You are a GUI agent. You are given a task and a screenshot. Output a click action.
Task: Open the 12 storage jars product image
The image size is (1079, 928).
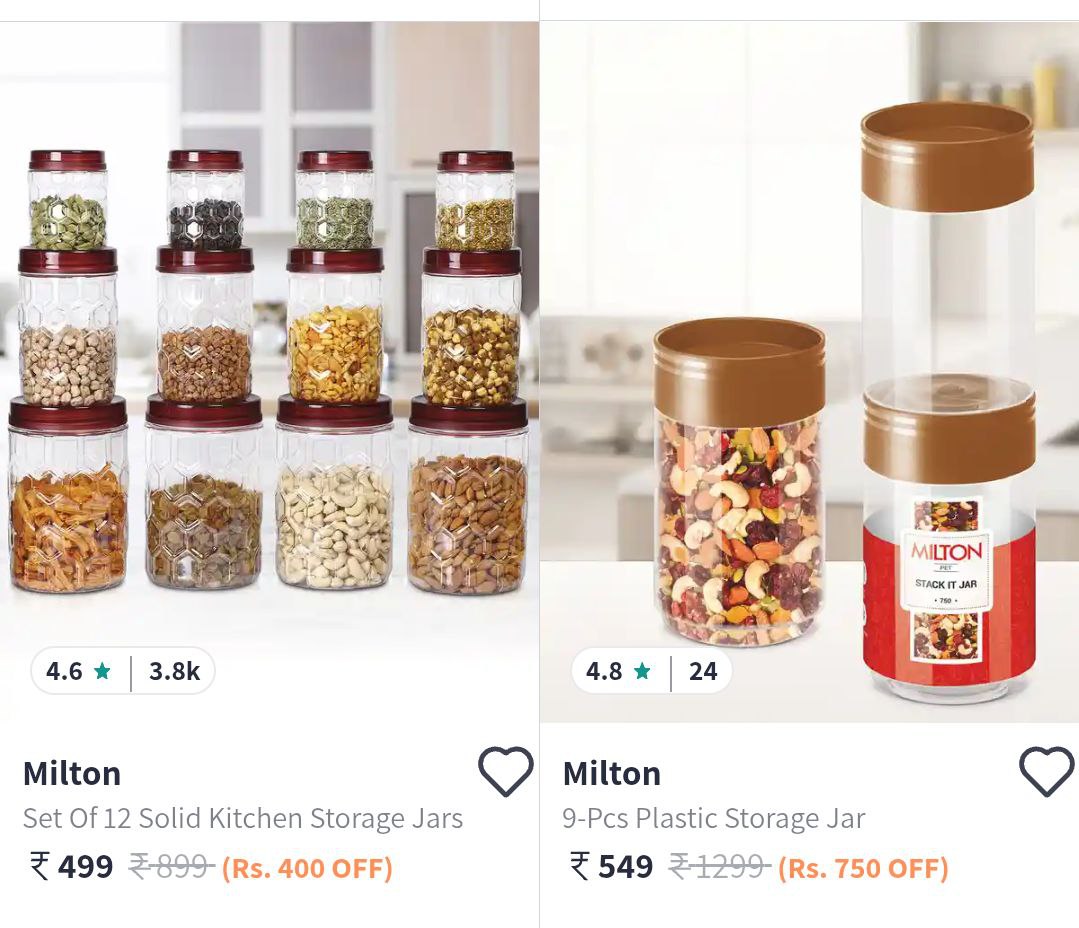click(x=269, y=371)
